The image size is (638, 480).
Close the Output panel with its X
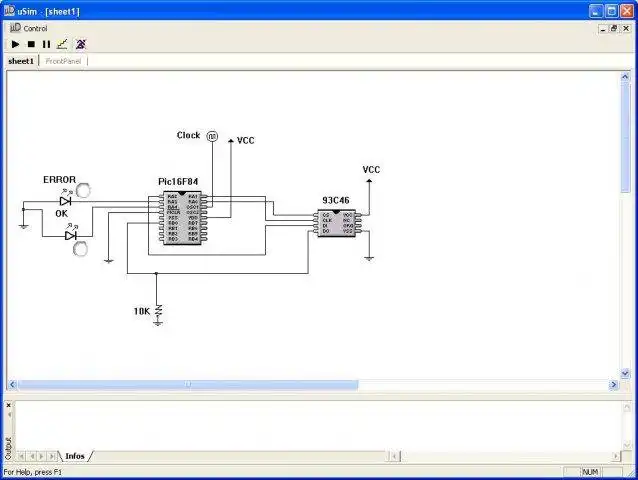click(x=9, y=405)
